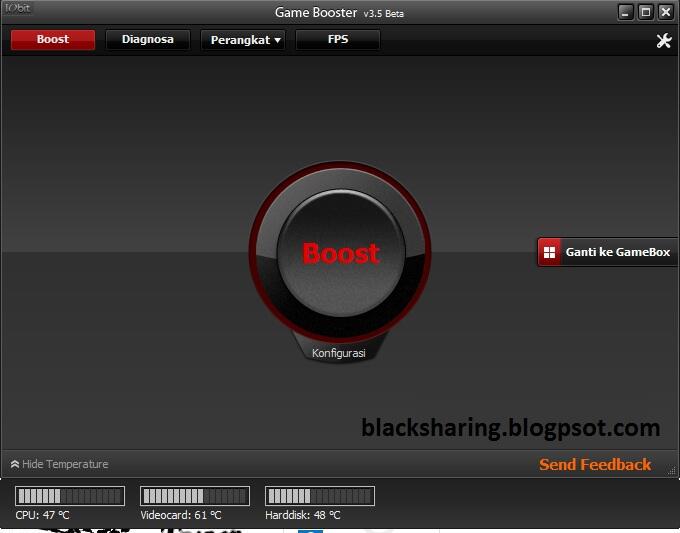Open the Diagnosa tab

tap(147, 39)
